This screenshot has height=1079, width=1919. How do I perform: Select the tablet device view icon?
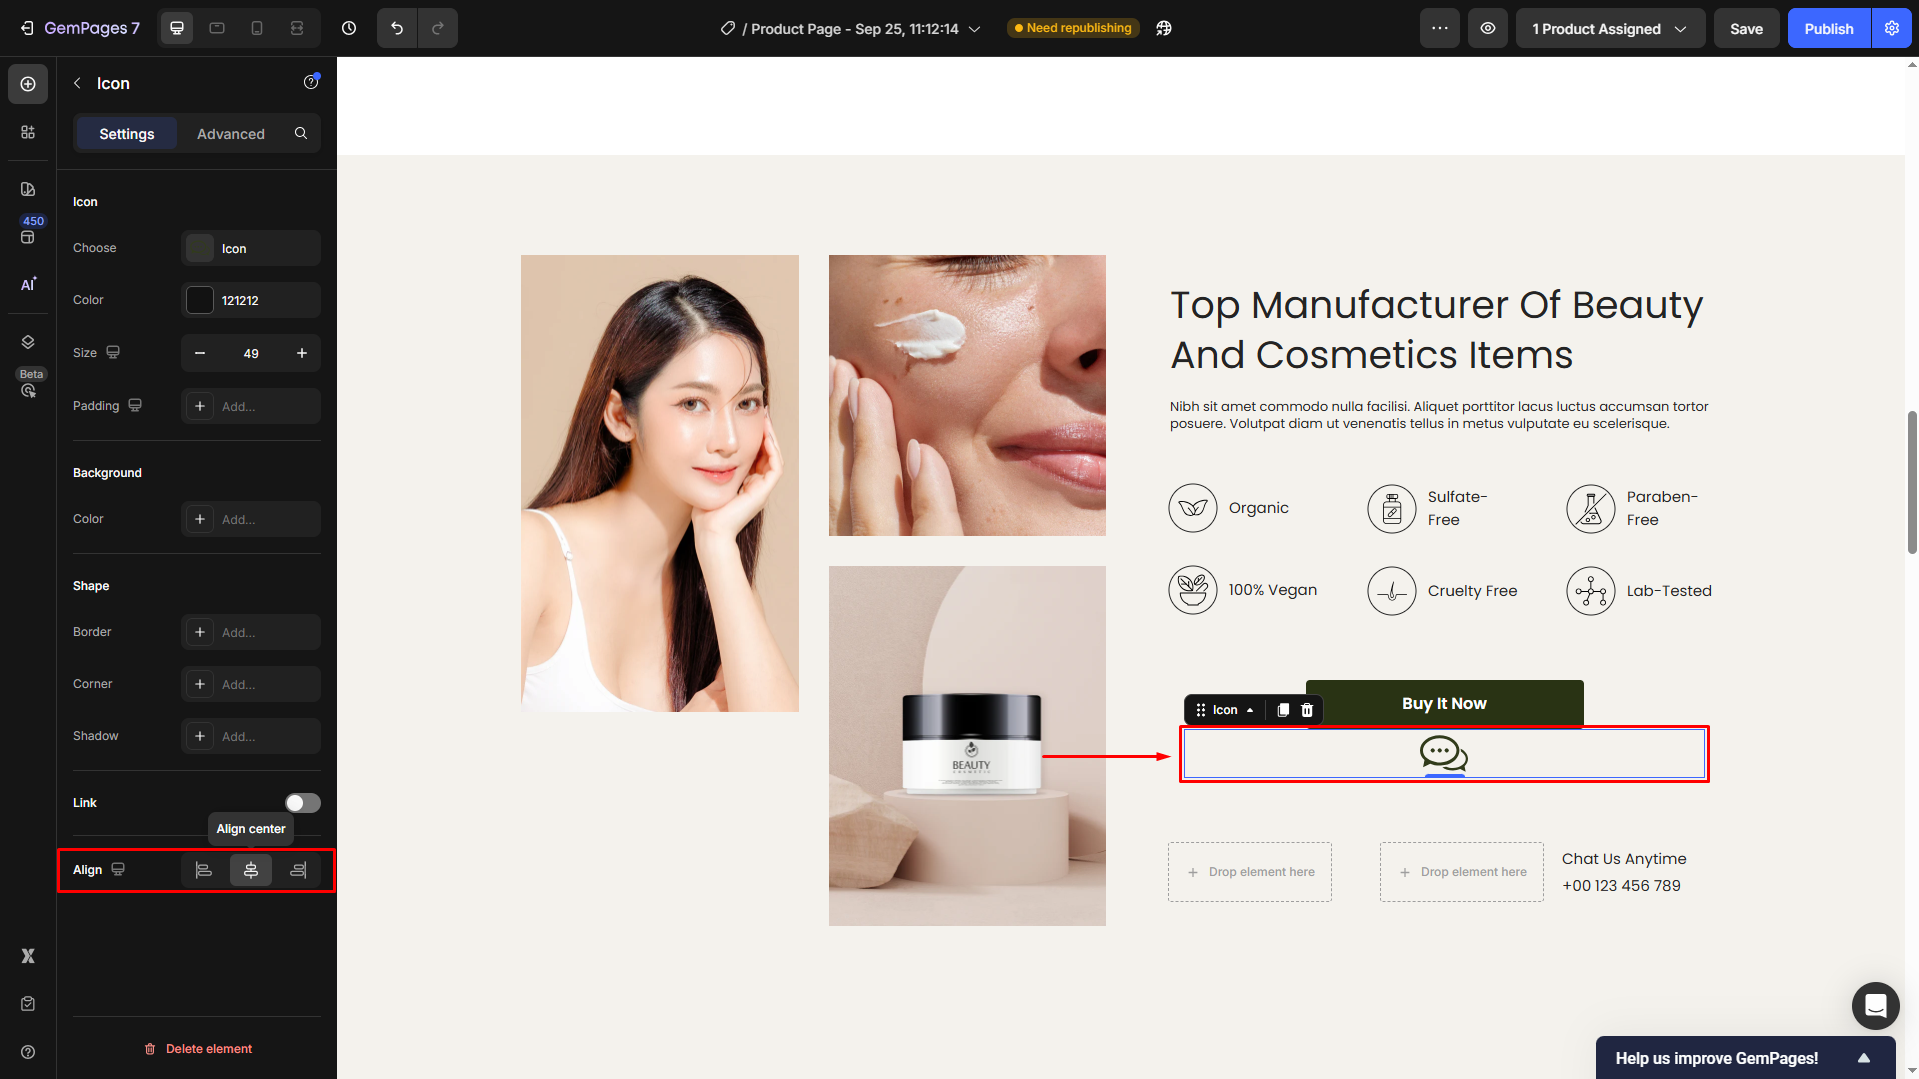(x=217, y=28)
